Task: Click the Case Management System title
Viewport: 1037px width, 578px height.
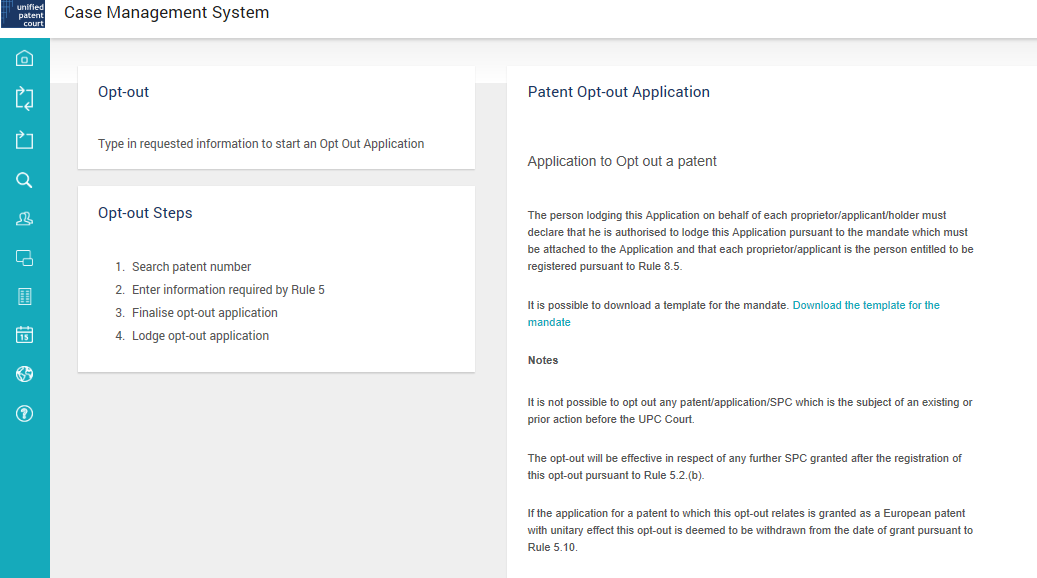Action: [x=166, y=13]
